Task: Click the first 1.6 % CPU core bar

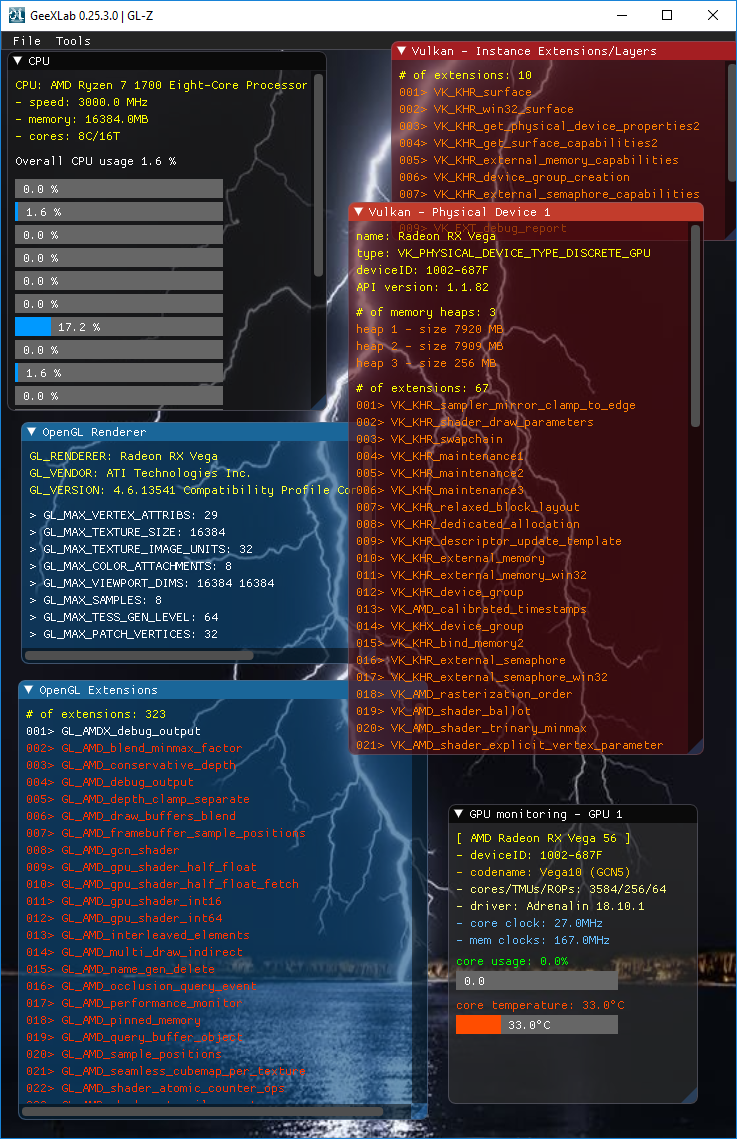Action: 119,212
